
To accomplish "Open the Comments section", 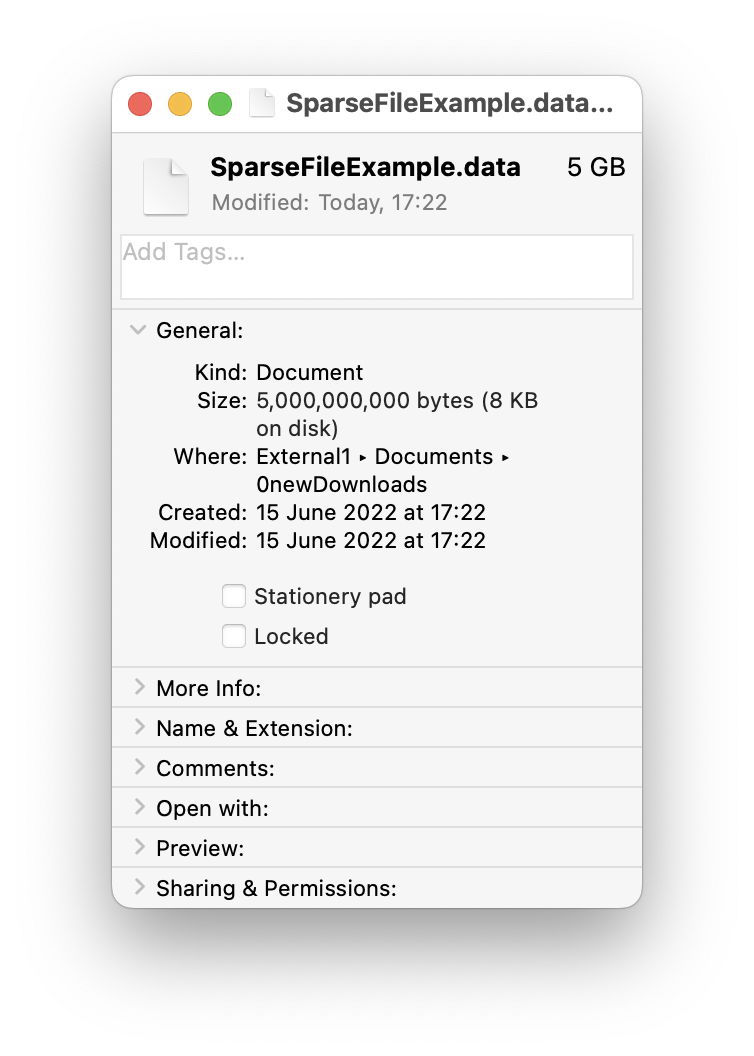I will [140, 768].
